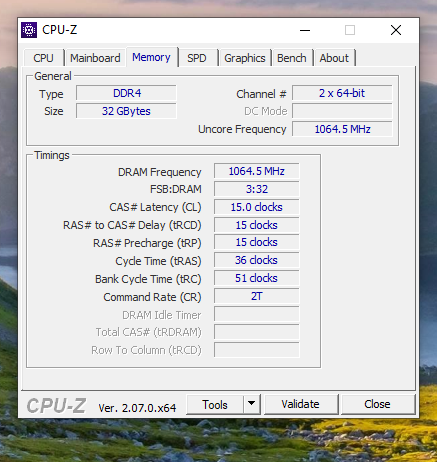The height and width of the screenshot is (462, 437).
Task: Click the Size label in General group
Action: point(54,111)
